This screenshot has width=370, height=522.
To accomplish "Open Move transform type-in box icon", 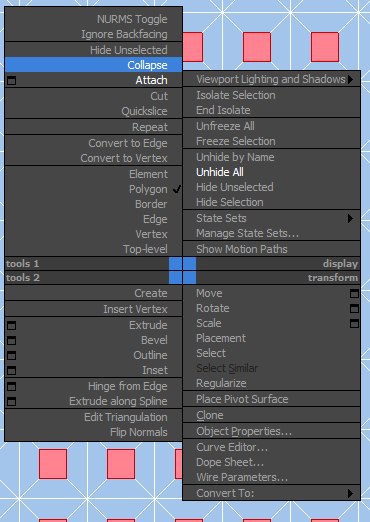I will [x=354, y=293].
